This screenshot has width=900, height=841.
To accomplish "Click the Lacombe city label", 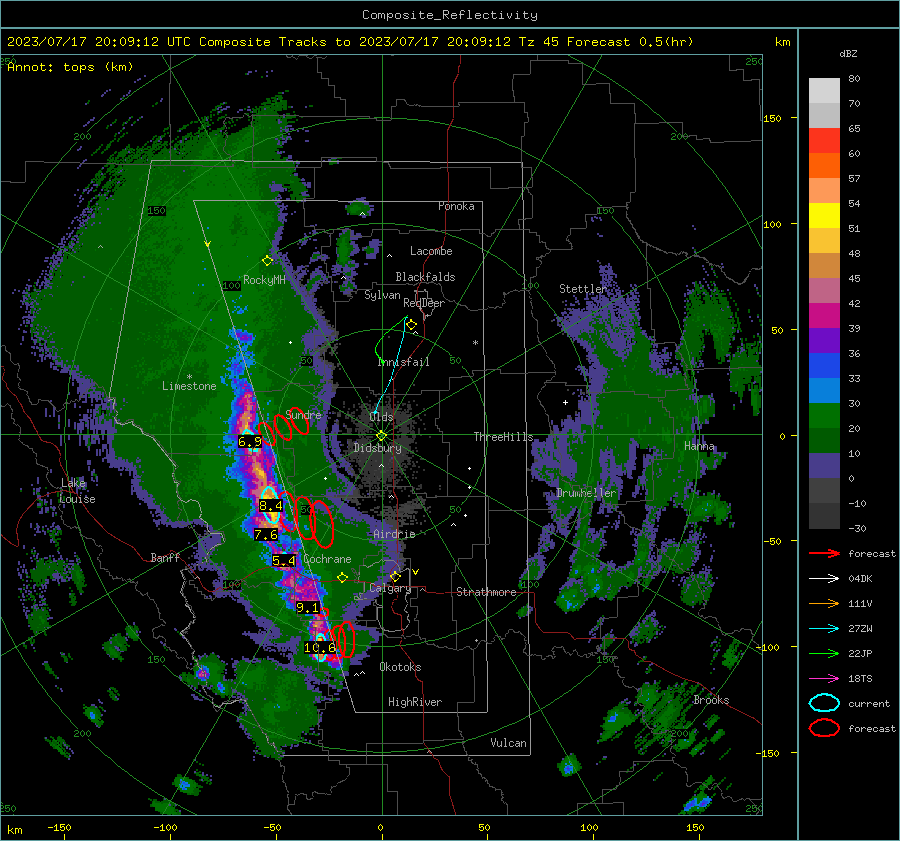I will tap(431, 251).
